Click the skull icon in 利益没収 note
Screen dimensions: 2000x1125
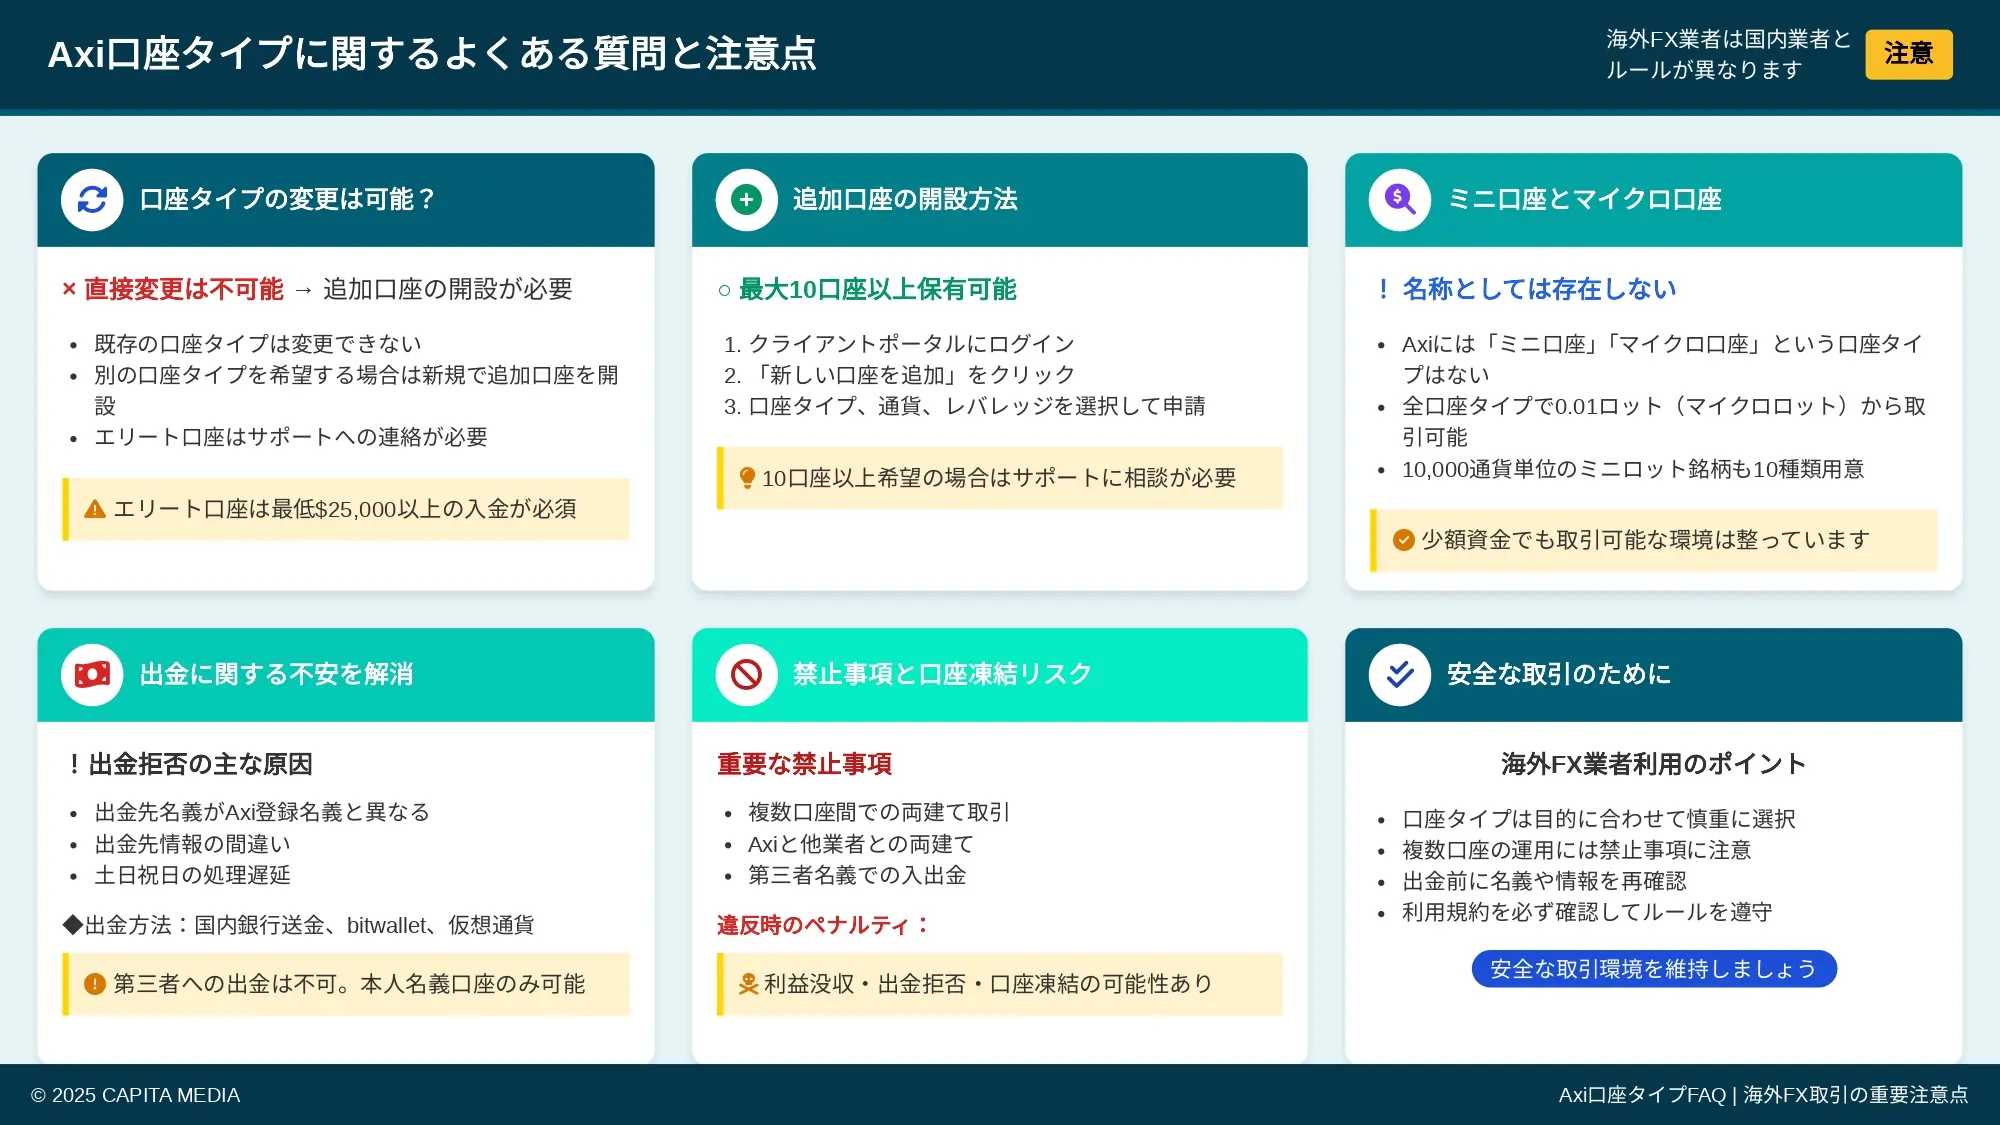pyautogui.click(x=748, y=984)
